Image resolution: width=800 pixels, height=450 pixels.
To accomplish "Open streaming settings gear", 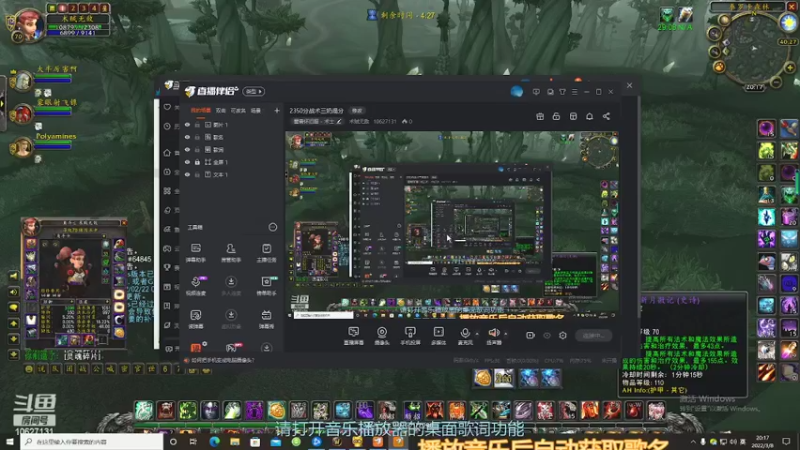I will click(x=563, y=335).
